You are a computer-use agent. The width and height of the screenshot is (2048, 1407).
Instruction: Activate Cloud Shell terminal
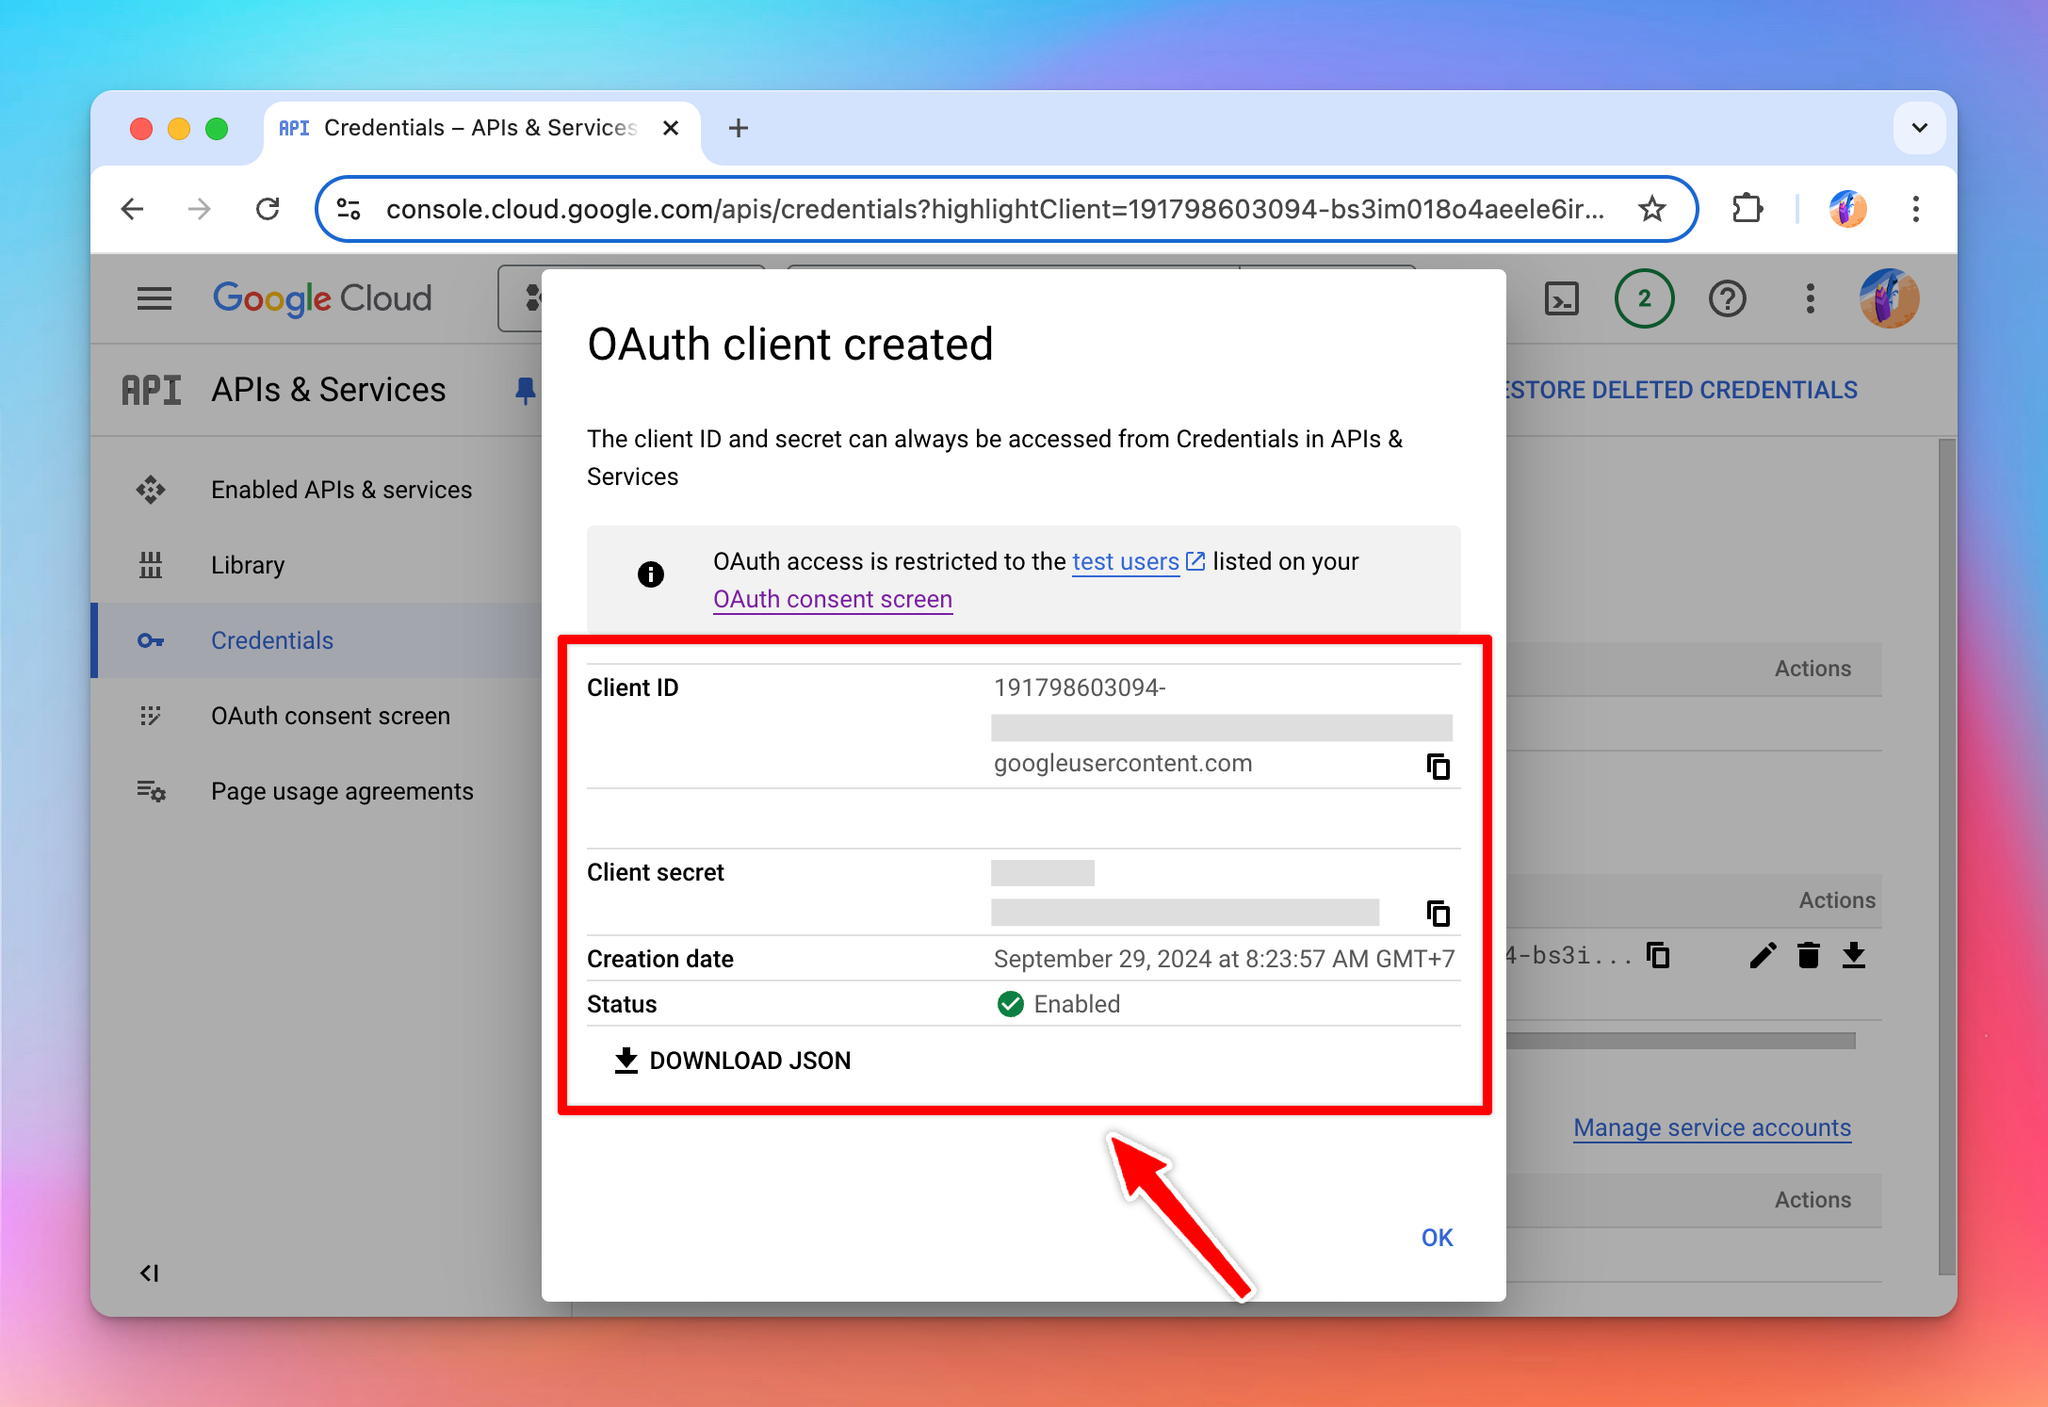1561,298
